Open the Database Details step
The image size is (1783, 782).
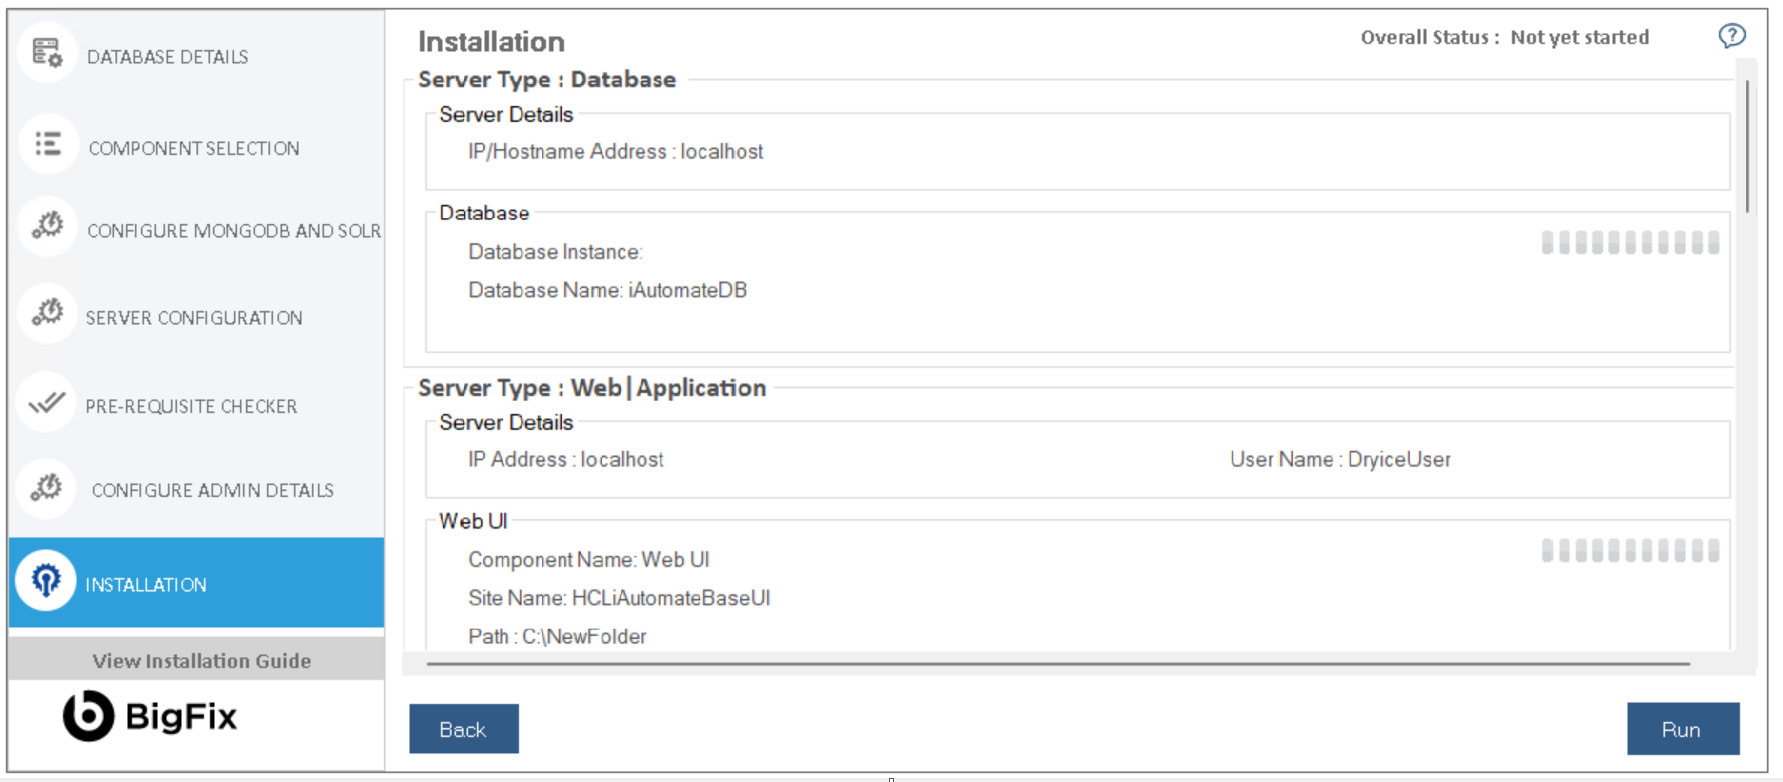pyautogui.click(x=167, y=57)
